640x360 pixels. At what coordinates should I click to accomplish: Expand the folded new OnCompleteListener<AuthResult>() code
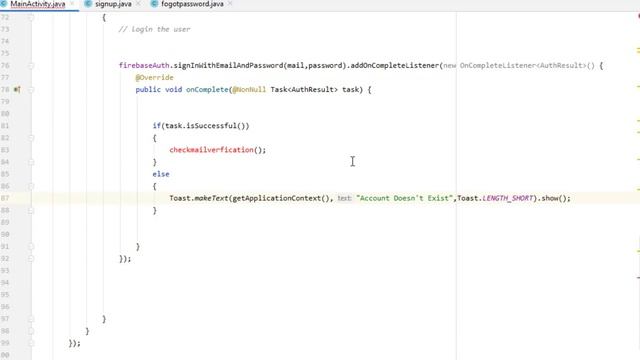(x=519, y=65)
